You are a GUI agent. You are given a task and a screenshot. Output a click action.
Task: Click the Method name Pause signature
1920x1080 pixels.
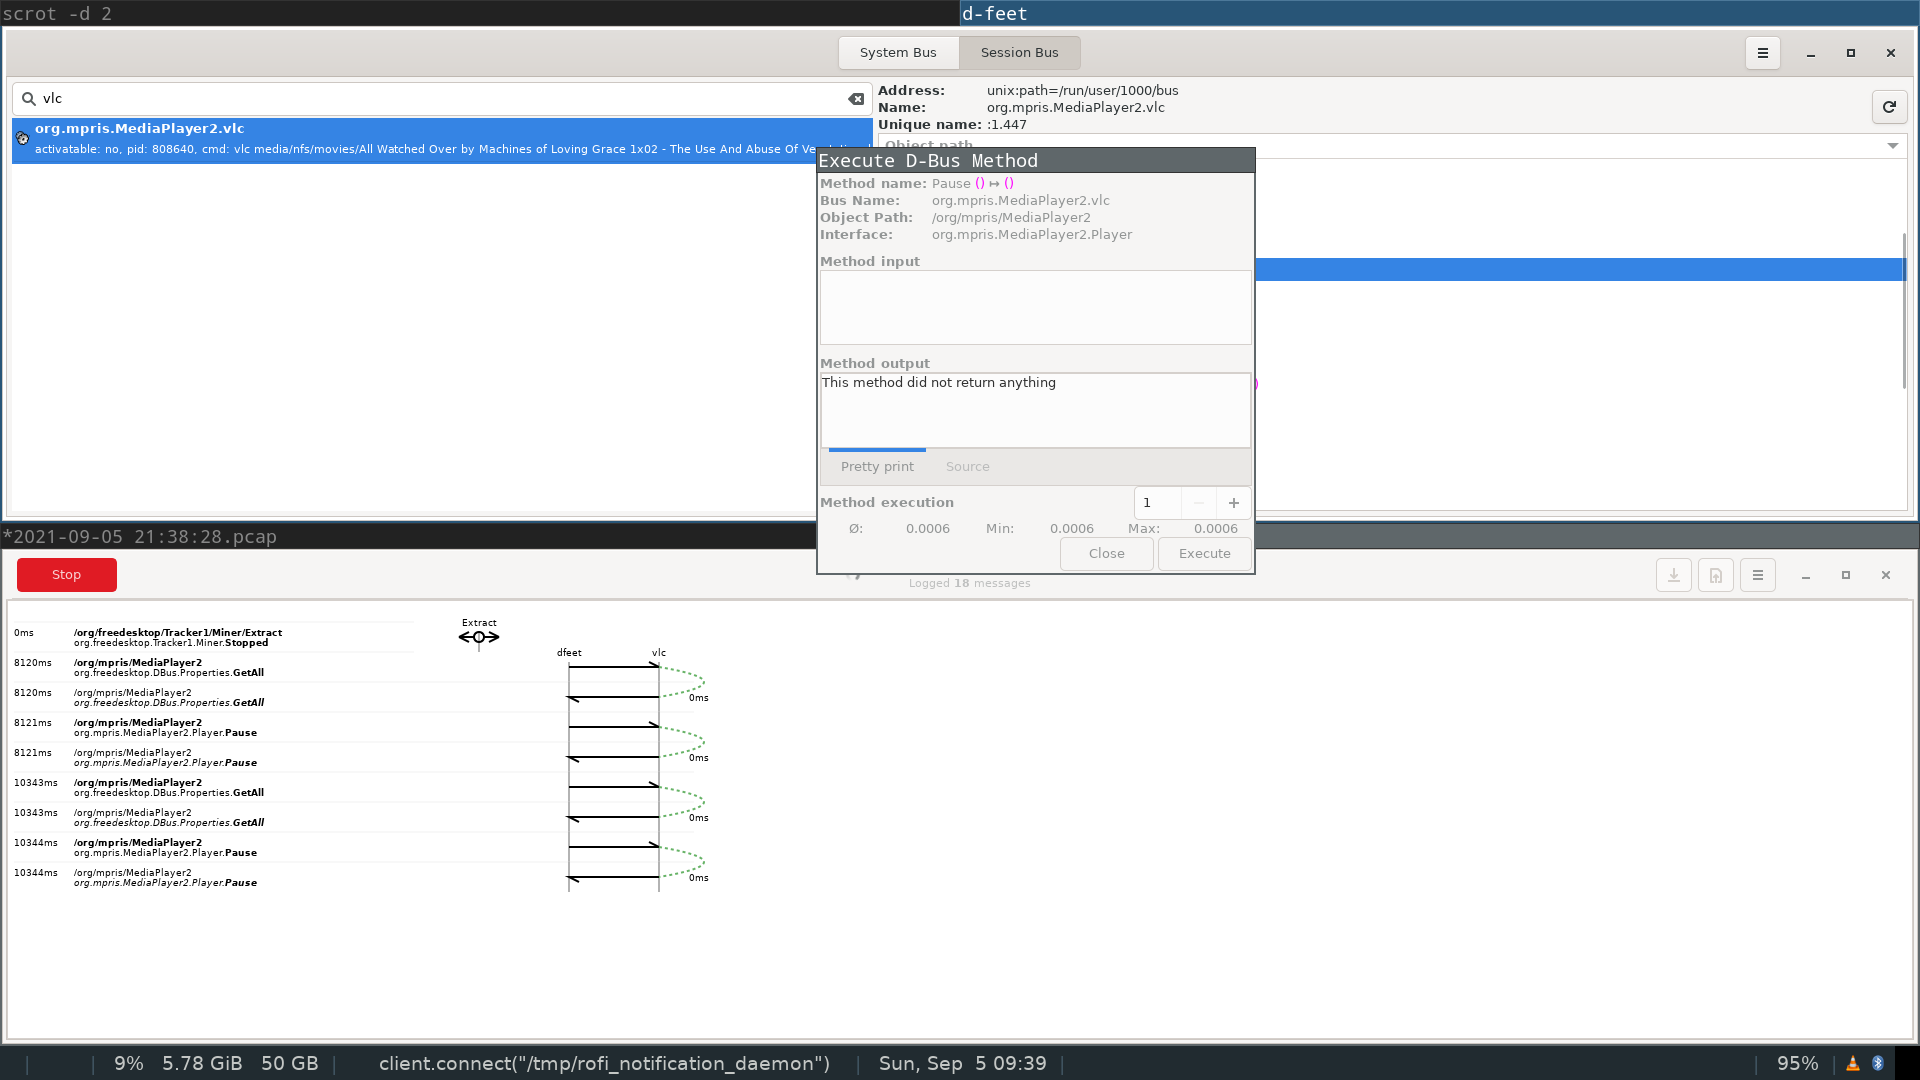(972, 184)
